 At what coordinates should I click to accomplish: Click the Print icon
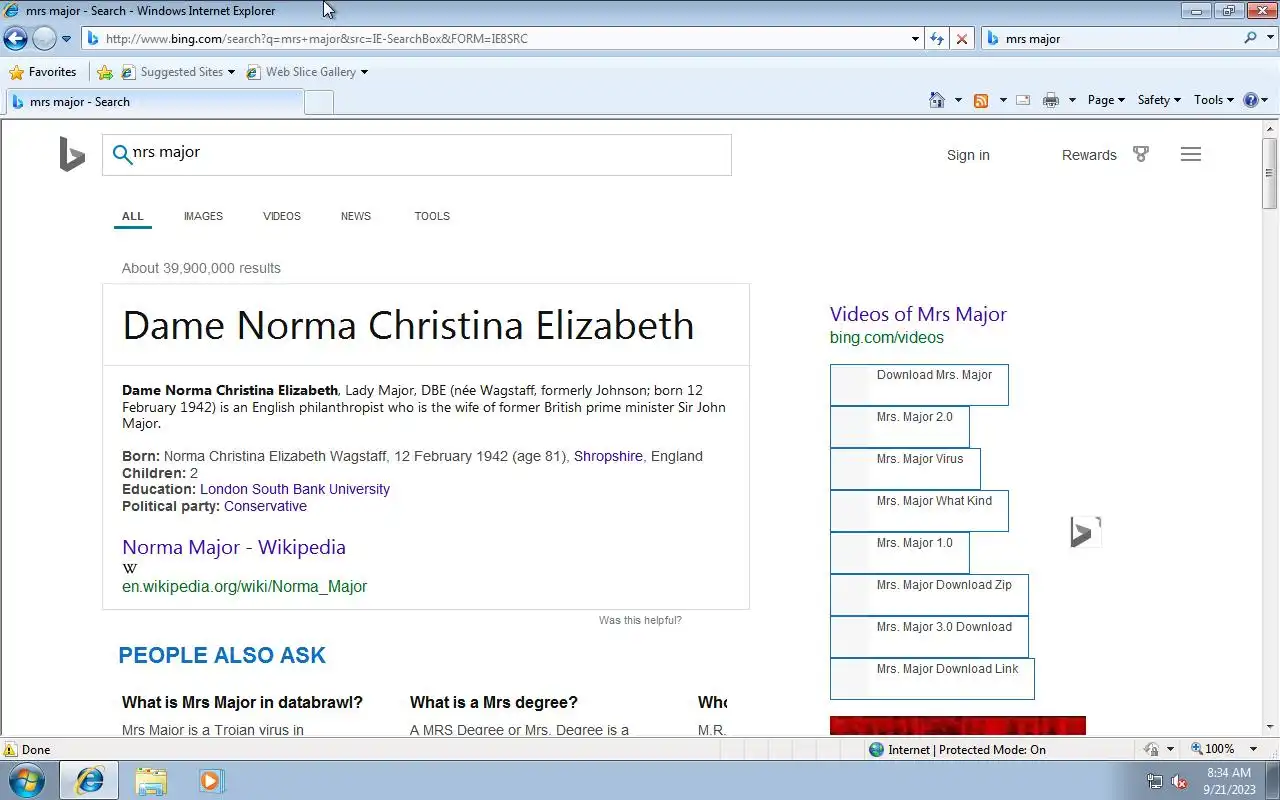[1050, 100]
